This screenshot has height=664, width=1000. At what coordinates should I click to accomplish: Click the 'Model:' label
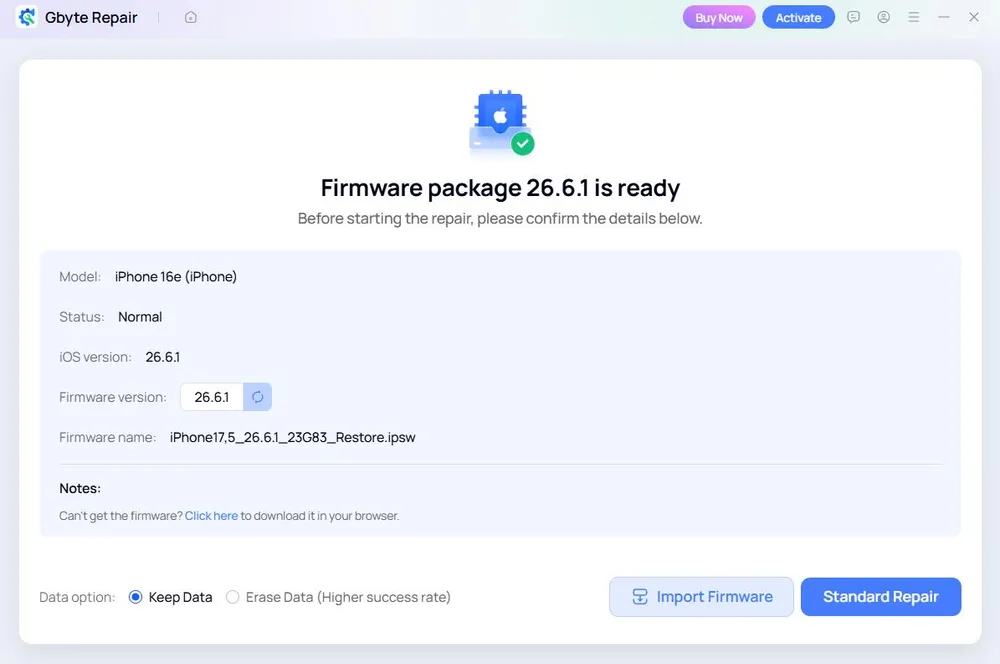[x=80, y=277]
